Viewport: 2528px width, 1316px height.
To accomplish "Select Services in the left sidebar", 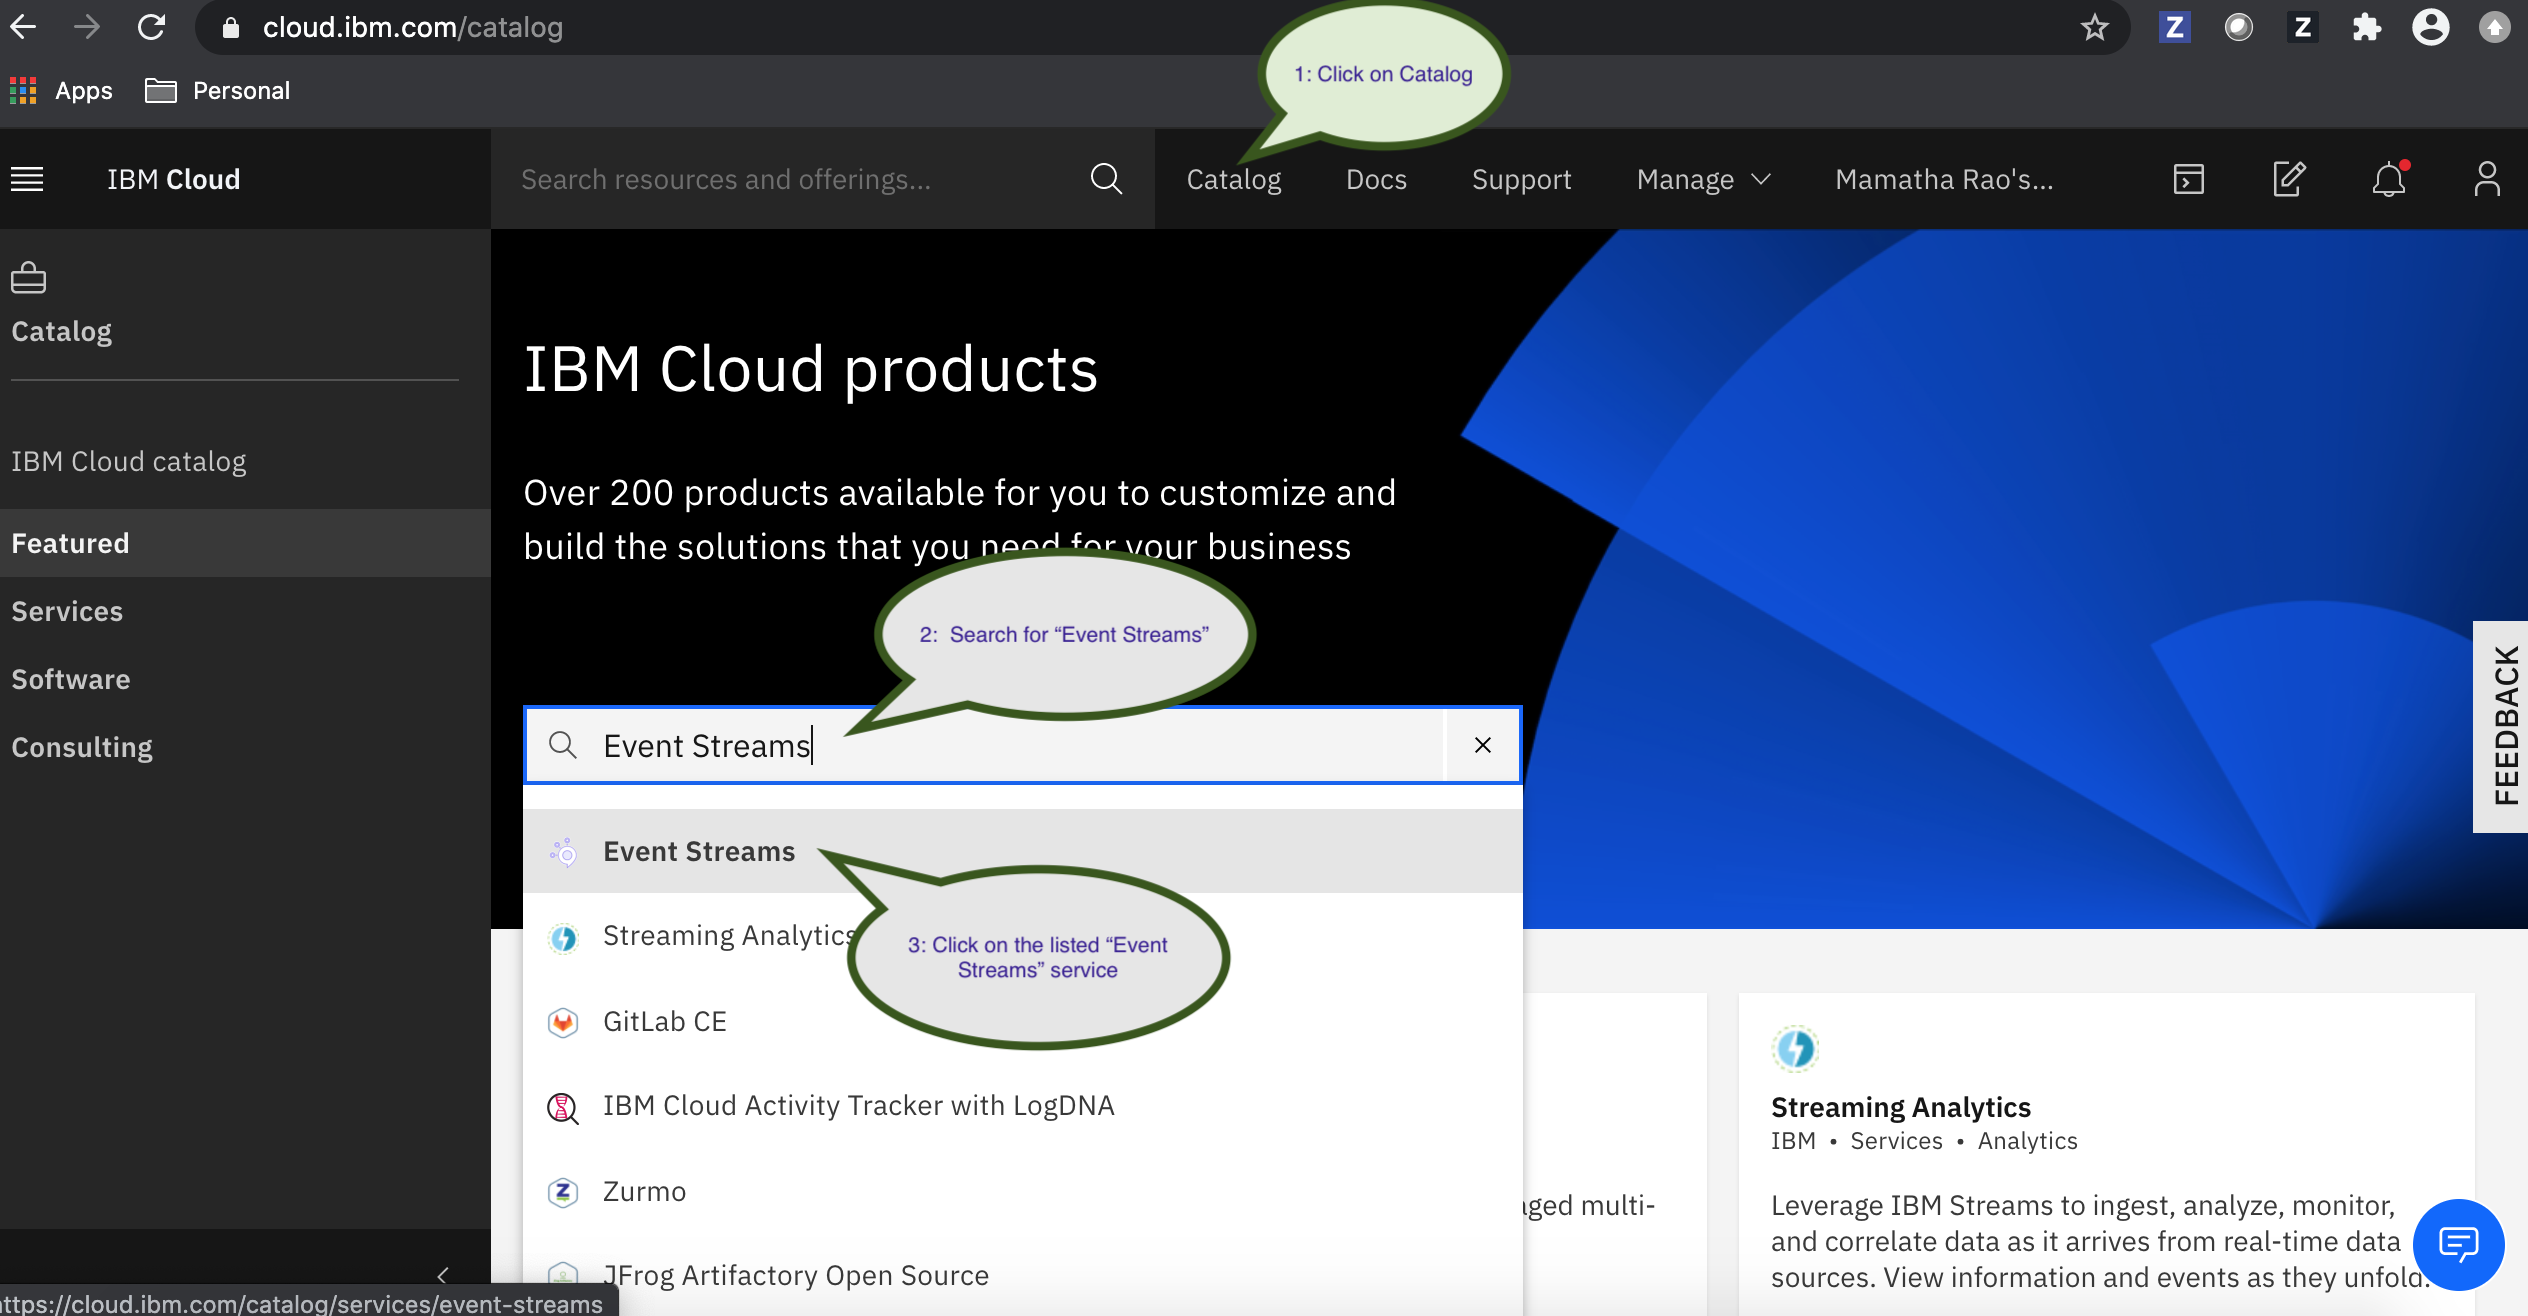I will tap(67, 611).
